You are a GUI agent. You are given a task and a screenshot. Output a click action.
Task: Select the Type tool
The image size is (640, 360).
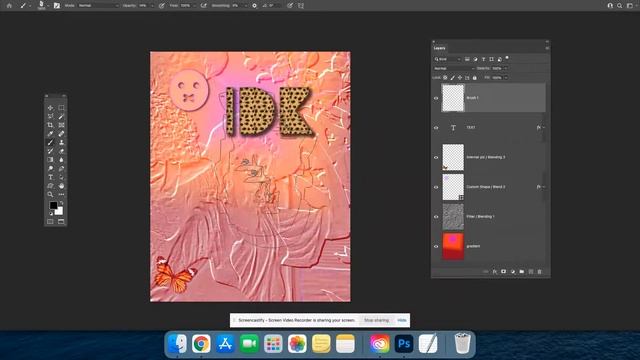50,177
